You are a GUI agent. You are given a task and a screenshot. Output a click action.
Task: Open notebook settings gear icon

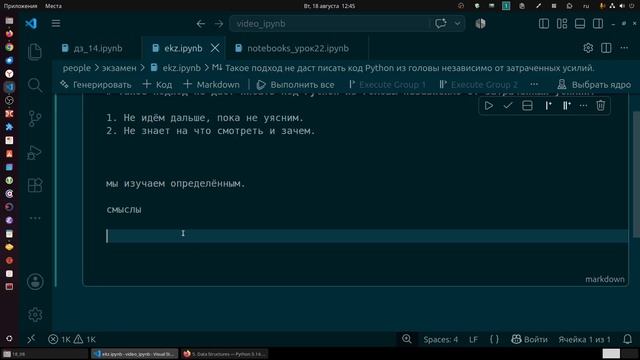click(x=588, y=48)
